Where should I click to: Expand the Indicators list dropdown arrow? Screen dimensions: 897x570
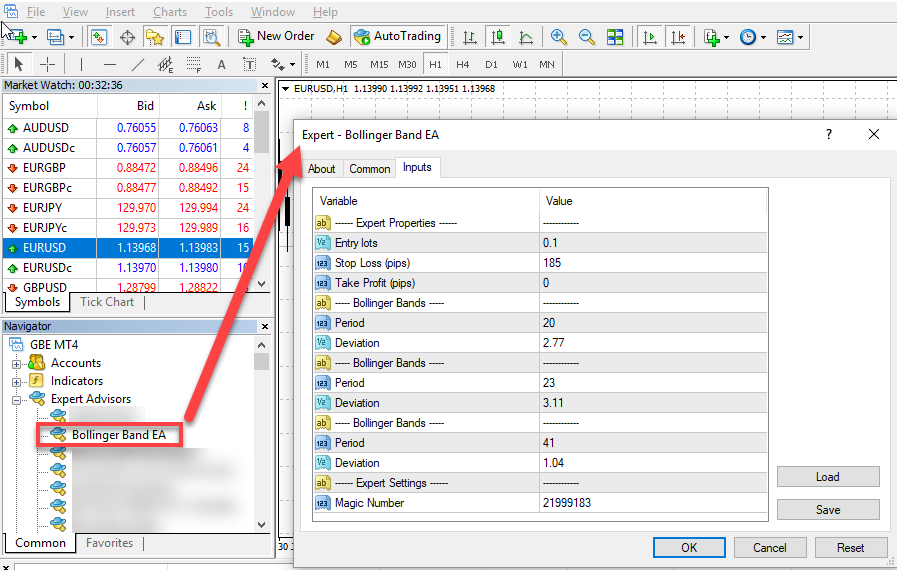click(x=727, y=38)
